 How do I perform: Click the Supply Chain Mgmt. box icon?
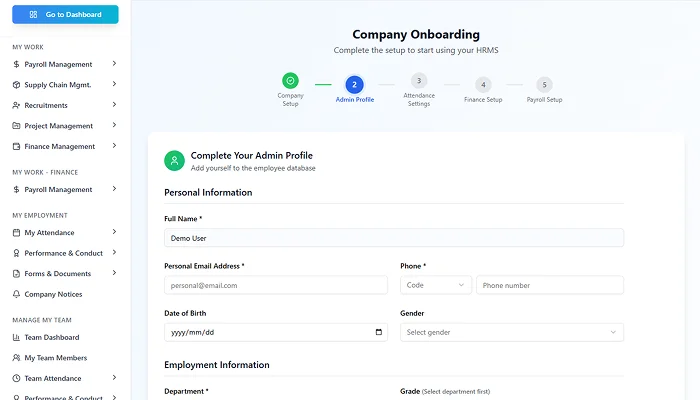pyautogui.click(x=16, y=85)
